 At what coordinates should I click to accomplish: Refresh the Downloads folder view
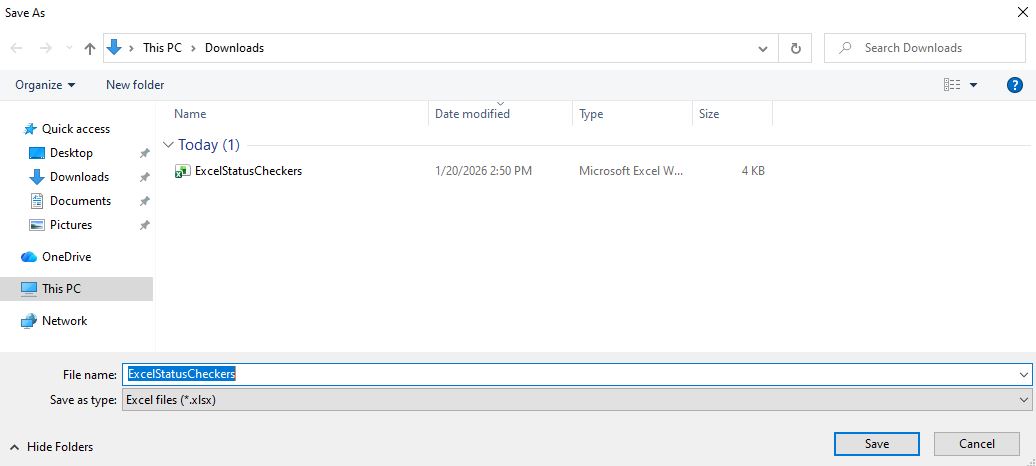click(796, 48)
